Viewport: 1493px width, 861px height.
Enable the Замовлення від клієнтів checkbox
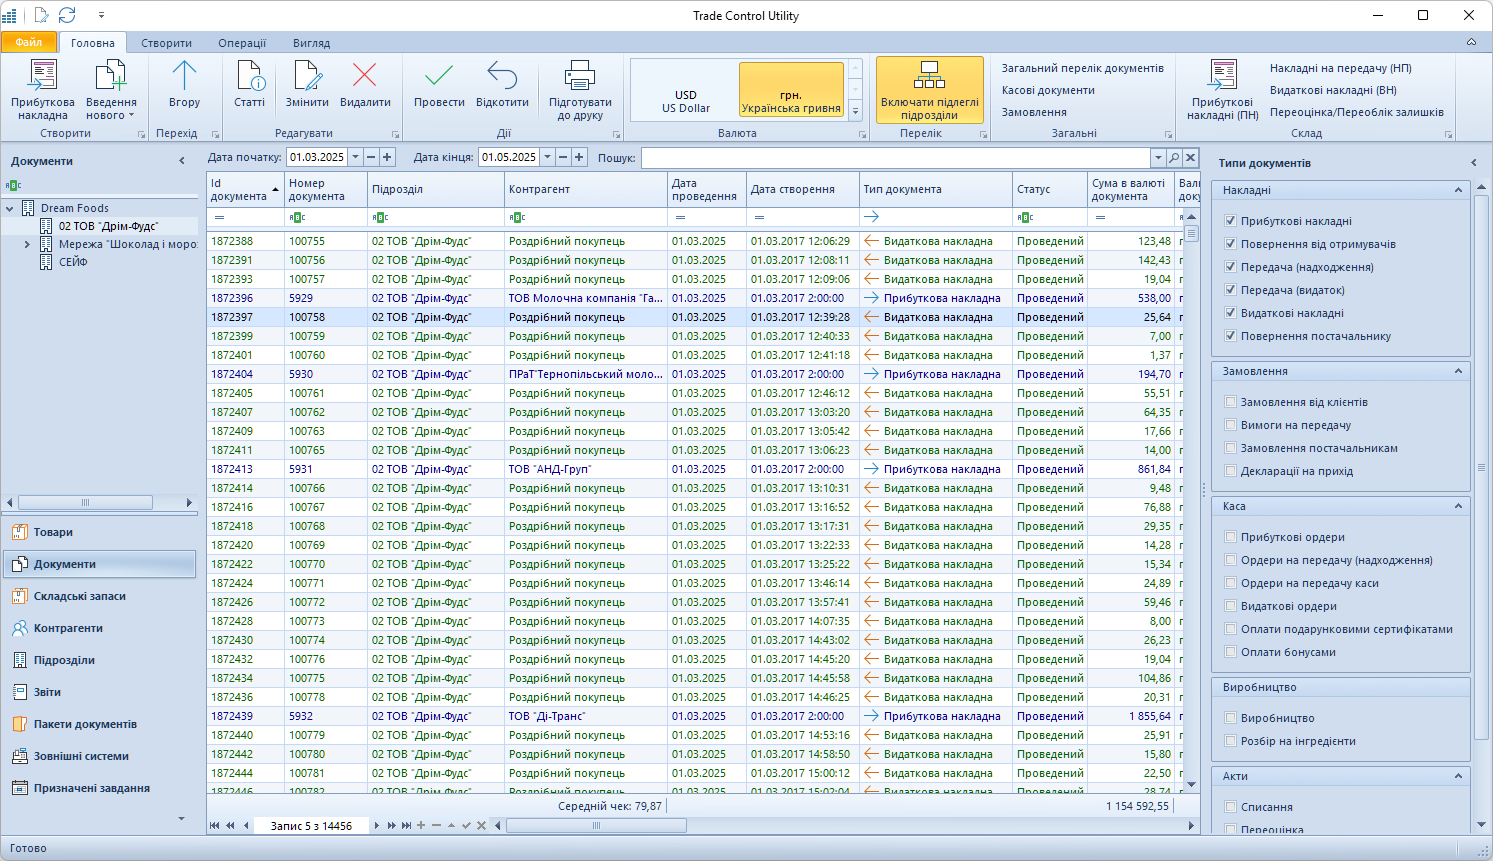click(x=1231, y=402)
